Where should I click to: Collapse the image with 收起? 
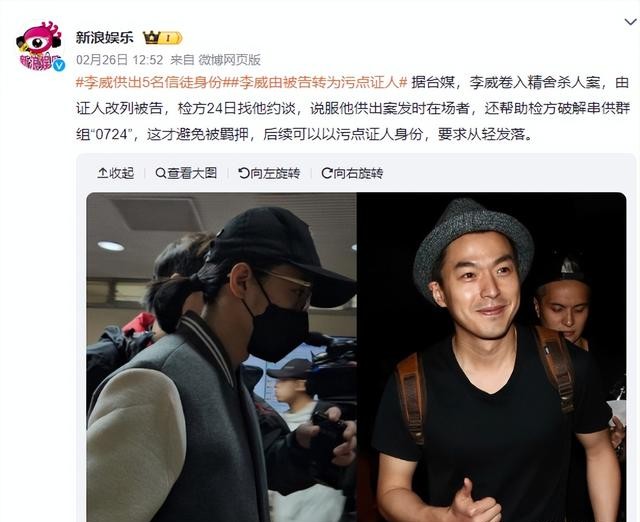click(116, 173)
